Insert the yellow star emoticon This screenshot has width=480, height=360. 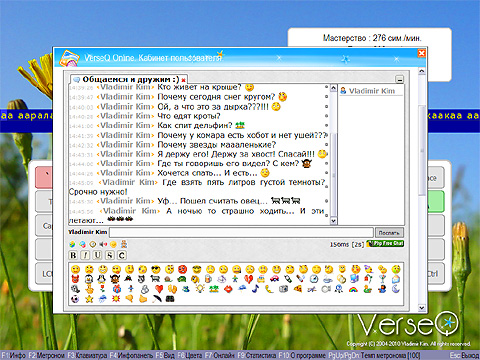89,299
